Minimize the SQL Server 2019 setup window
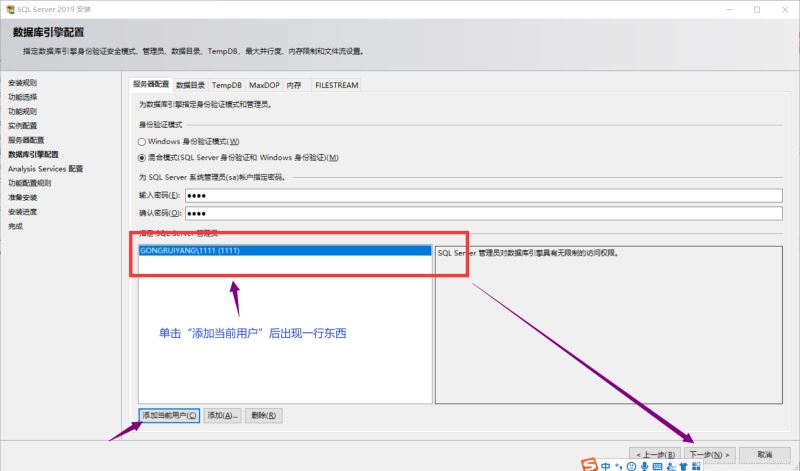800x471 pixels. coord(730,9)
